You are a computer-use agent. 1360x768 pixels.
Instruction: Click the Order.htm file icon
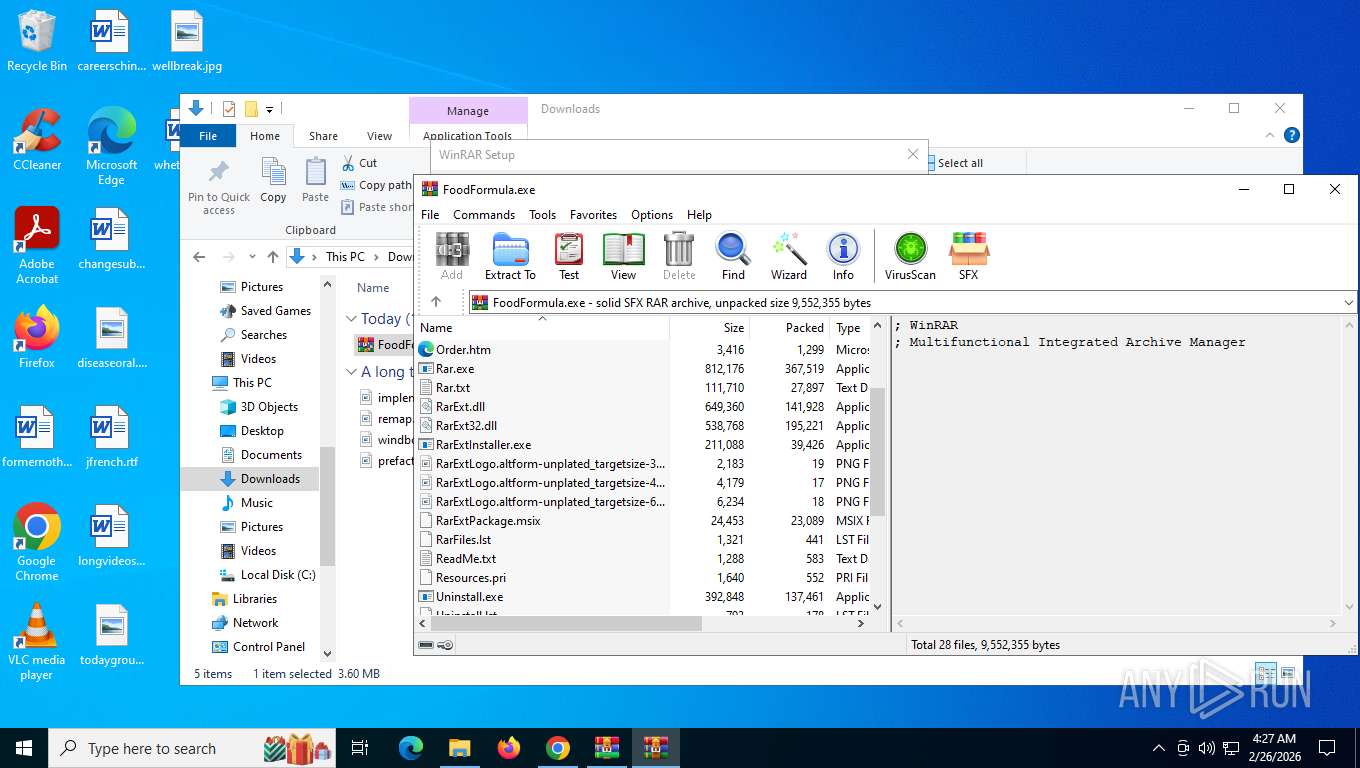426,350
